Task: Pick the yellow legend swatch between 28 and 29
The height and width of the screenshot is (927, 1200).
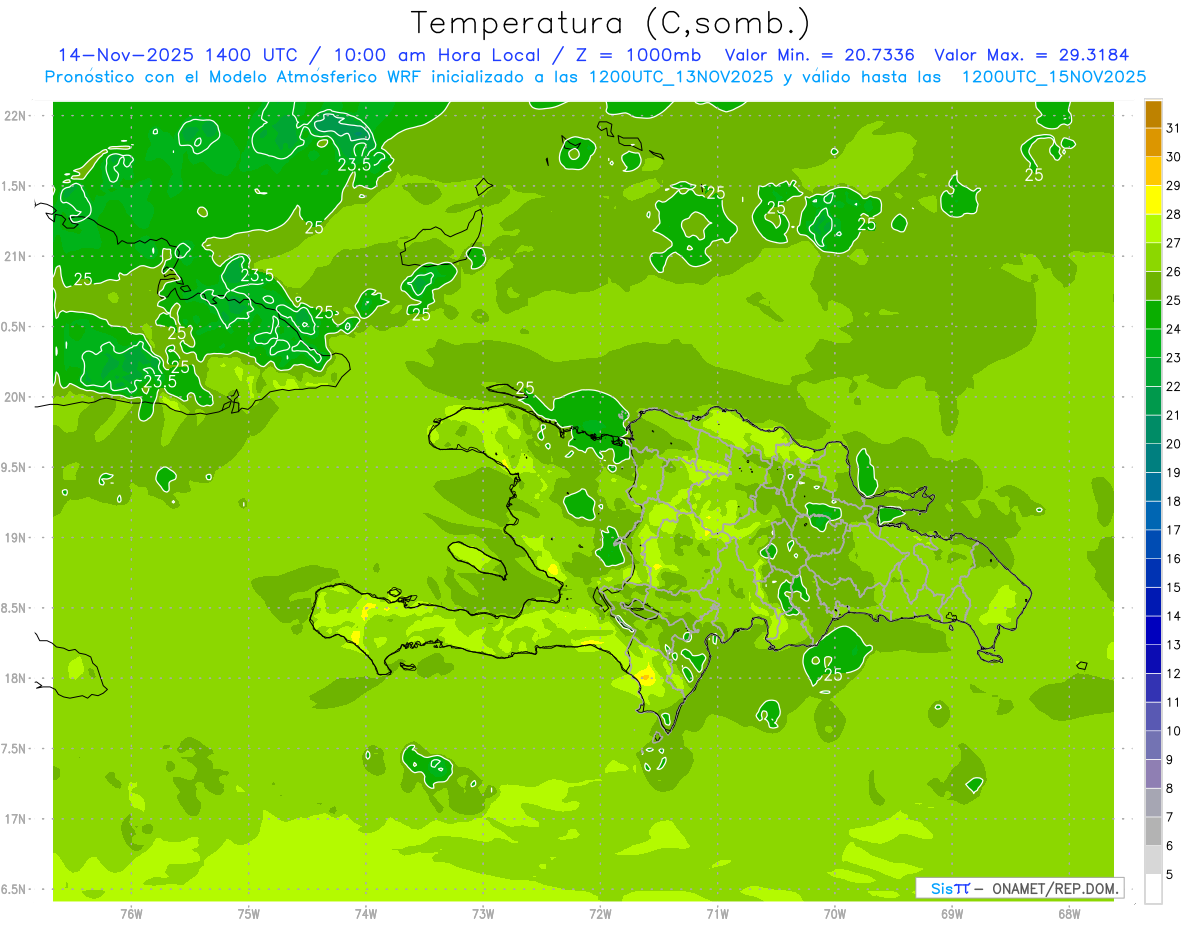Action: [x=1153, y=199]
